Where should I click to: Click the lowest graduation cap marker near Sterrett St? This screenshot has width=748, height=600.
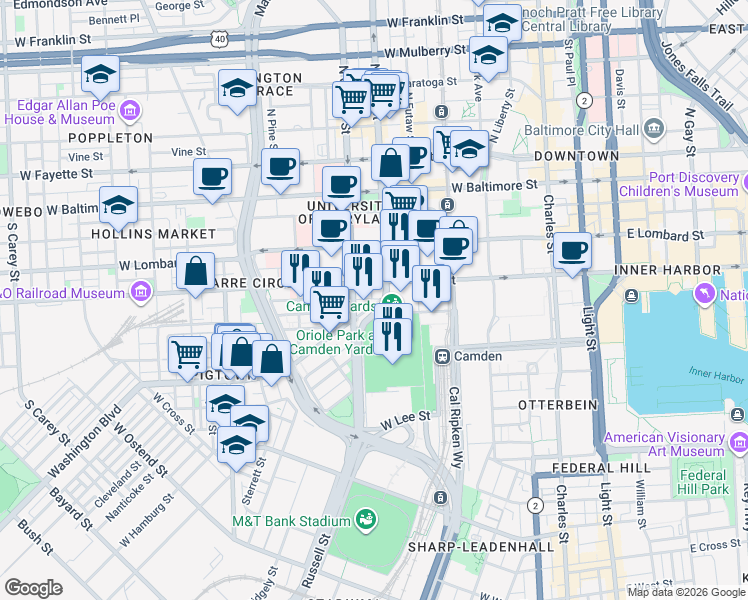tap(236, 445)
